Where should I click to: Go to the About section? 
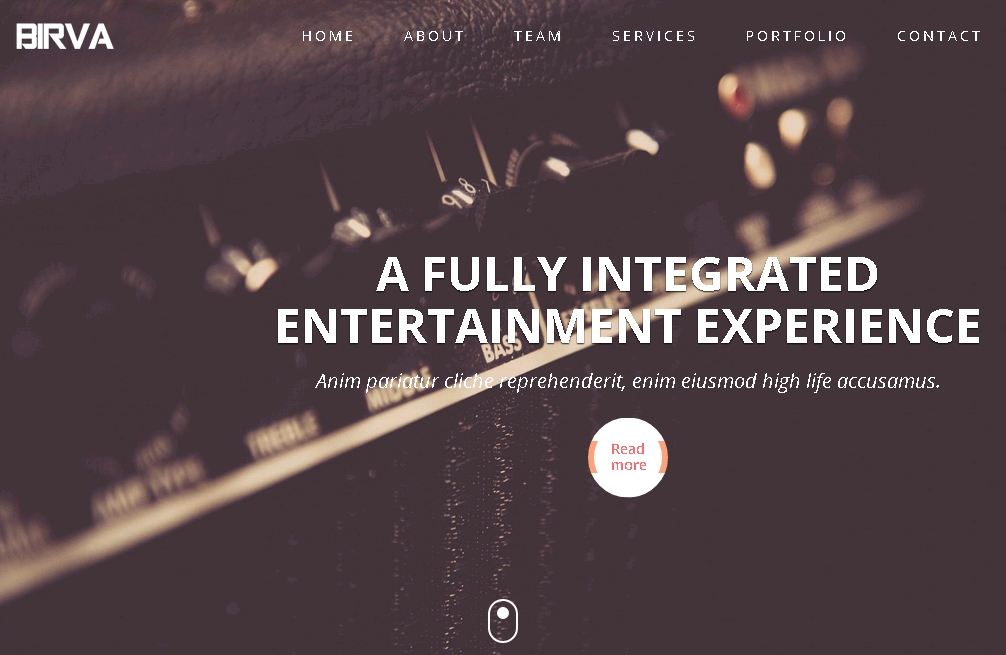tap(434, 36)
